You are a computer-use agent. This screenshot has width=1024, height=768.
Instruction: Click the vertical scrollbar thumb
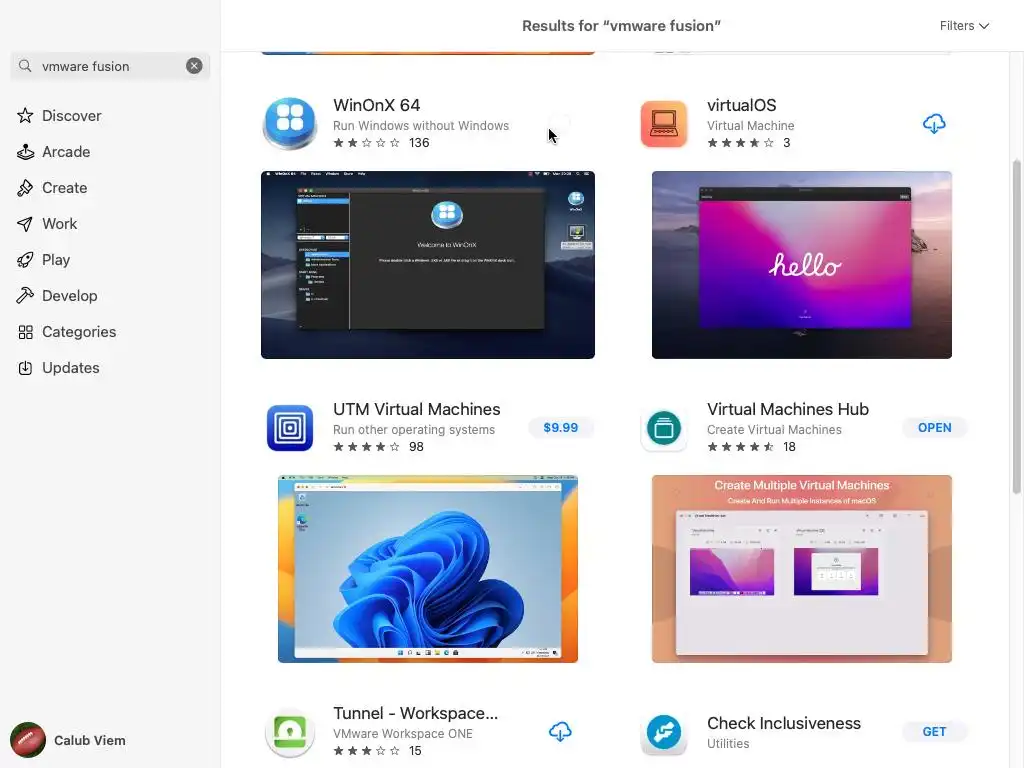[1016, 327]
